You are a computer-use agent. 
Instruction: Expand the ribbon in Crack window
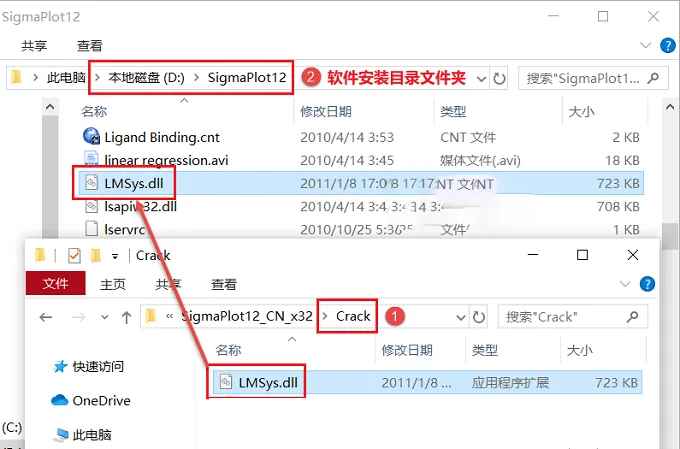pos(625,284)
